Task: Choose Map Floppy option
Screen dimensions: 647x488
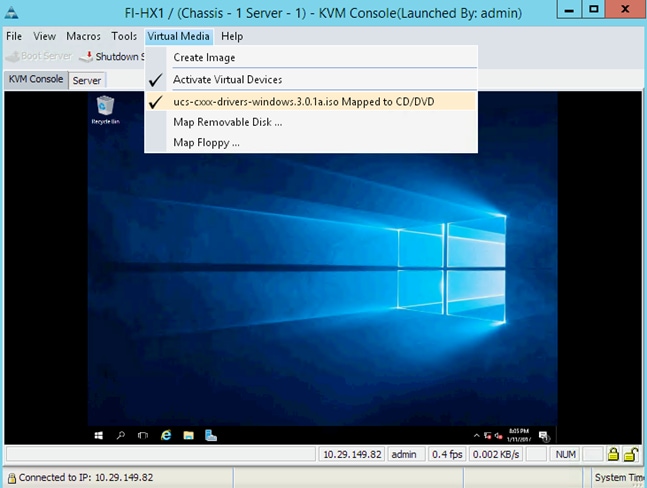Action: 311,143
